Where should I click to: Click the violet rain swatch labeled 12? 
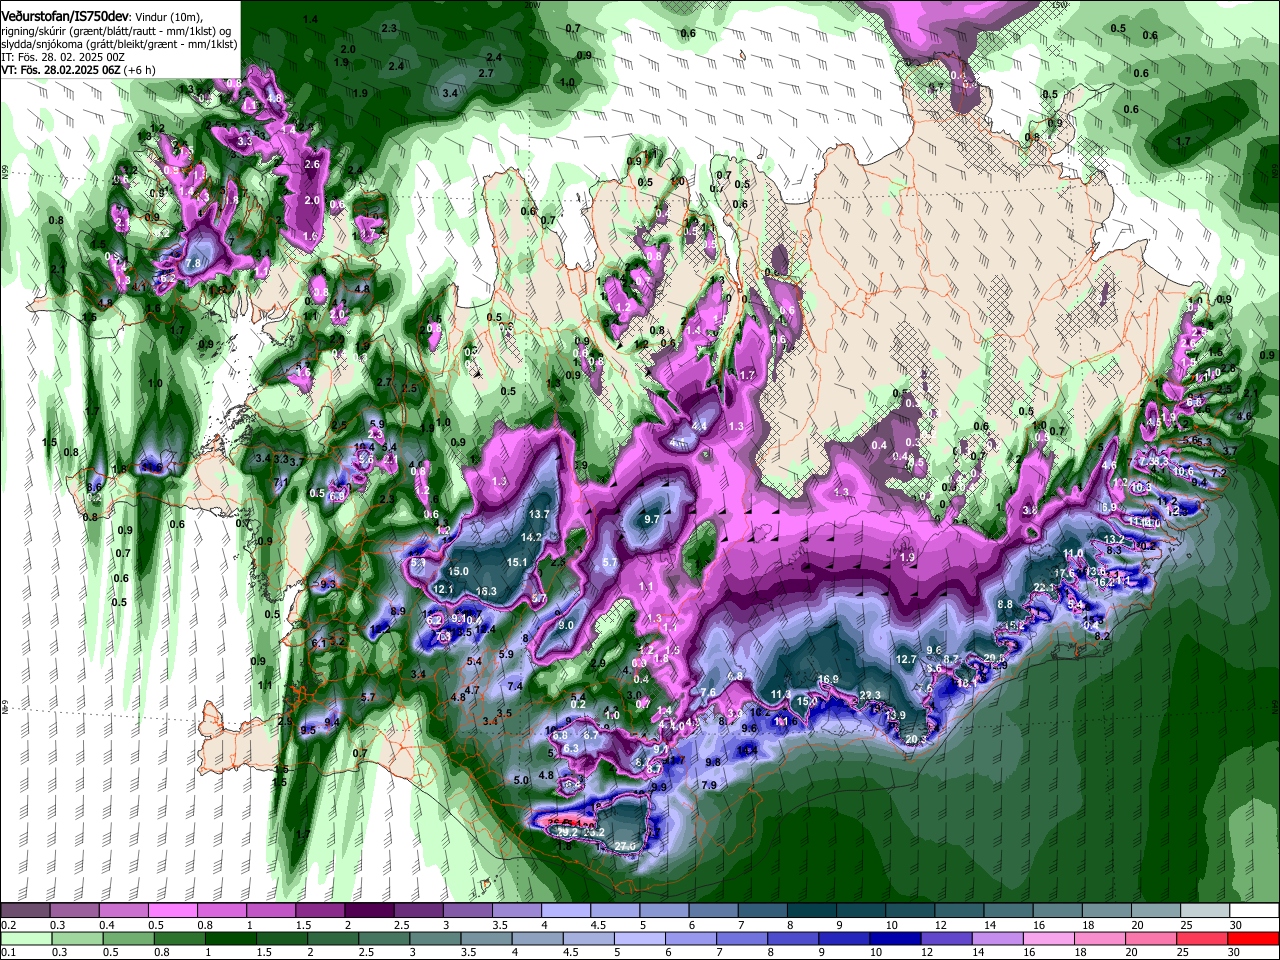[x=947, y=938]
